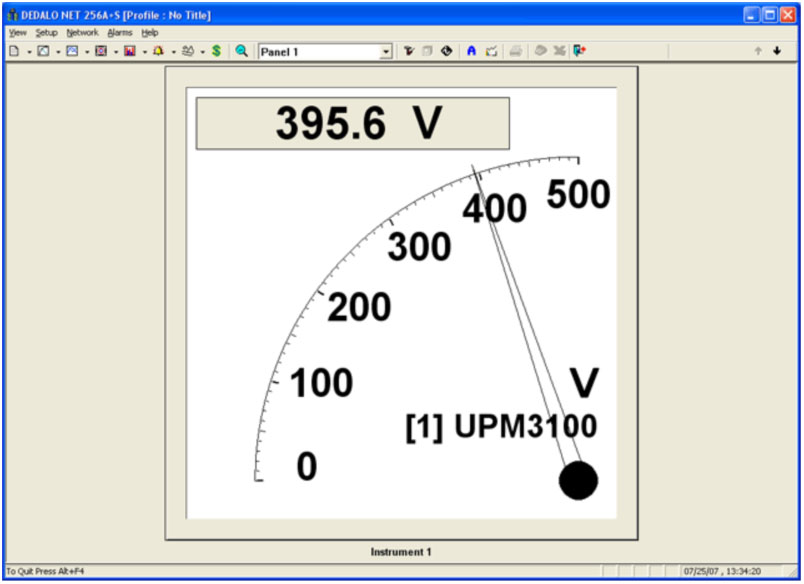Click the gray up arrow icon

pyautogui.click(x=758, y=51)
